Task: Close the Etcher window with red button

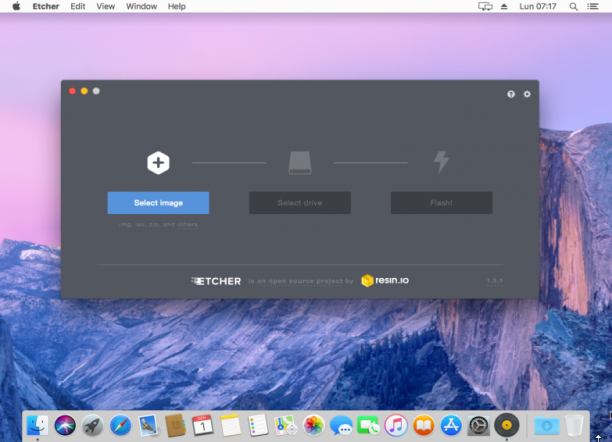Action: [x=72, y=91]
